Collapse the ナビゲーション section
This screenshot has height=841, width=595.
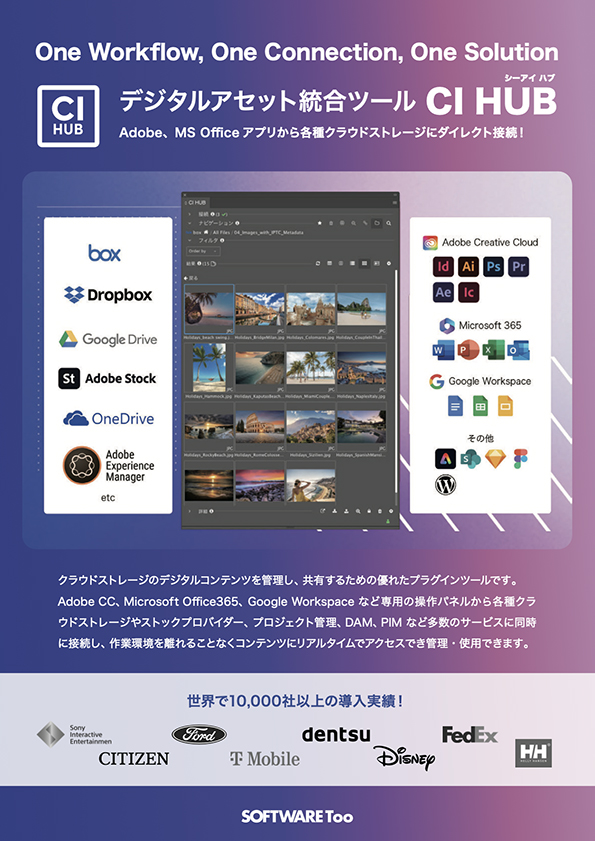pyautogui.click(x=189, y=223)
